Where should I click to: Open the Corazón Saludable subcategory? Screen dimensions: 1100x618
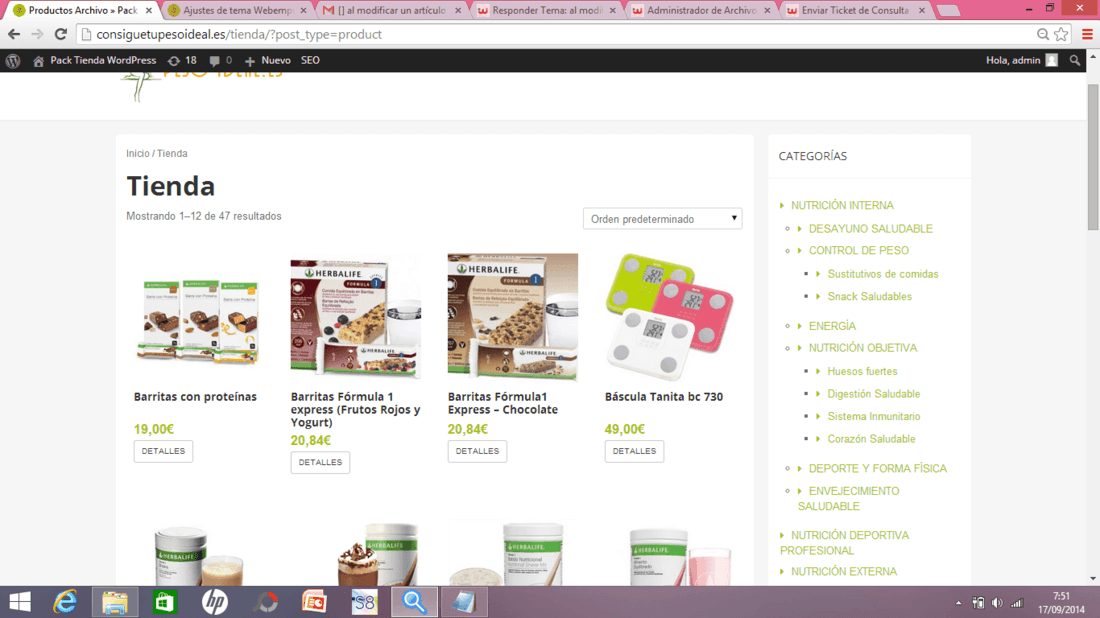(x=871, y=439)
